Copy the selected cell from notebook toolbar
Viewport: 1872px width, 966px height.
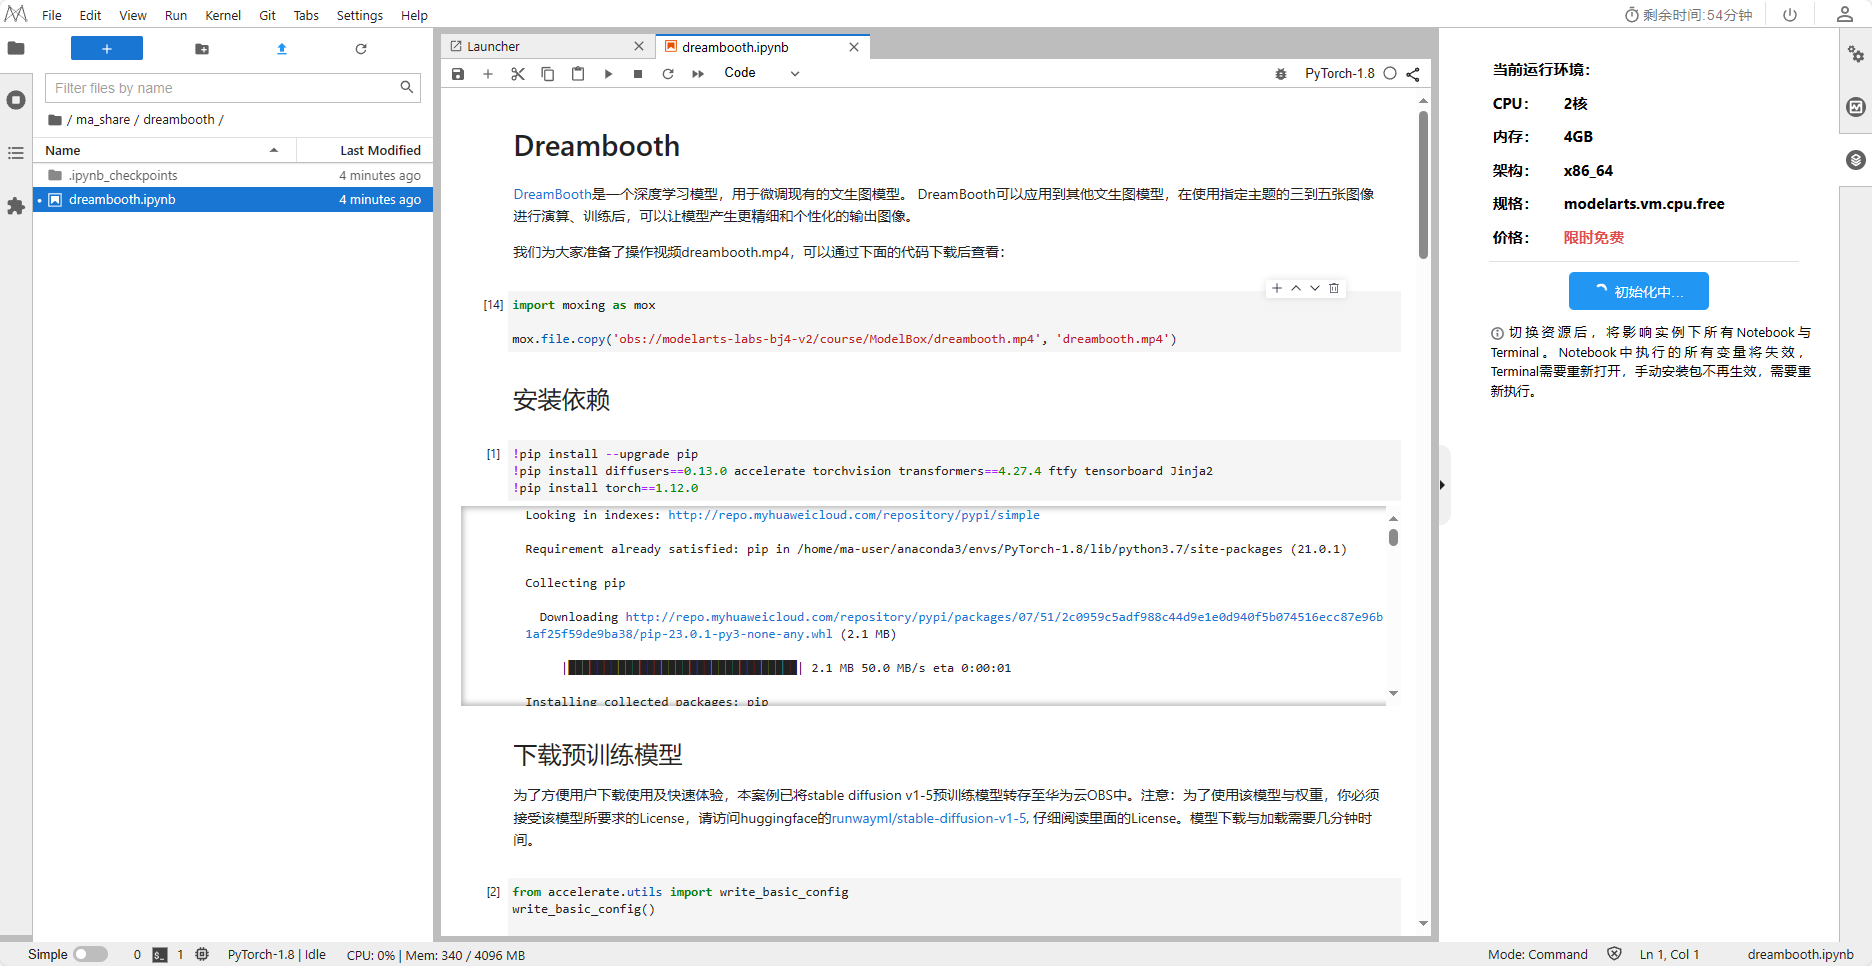tap(548, 74)
